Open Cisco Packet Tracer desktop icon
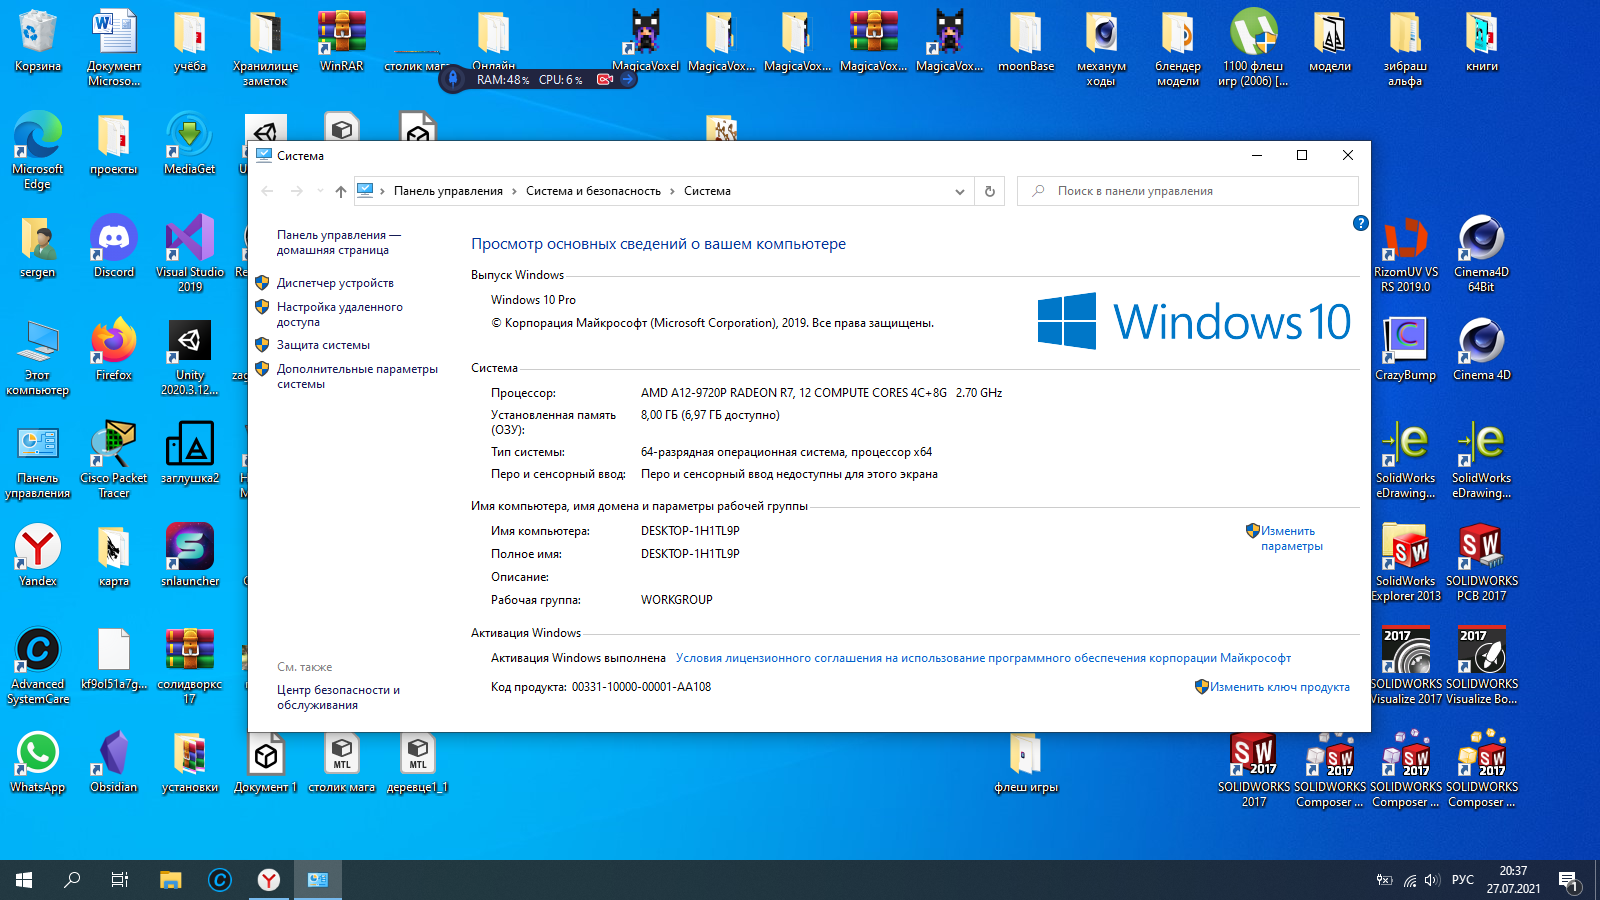The image size is (1600, 900). (x=114, y=459)
